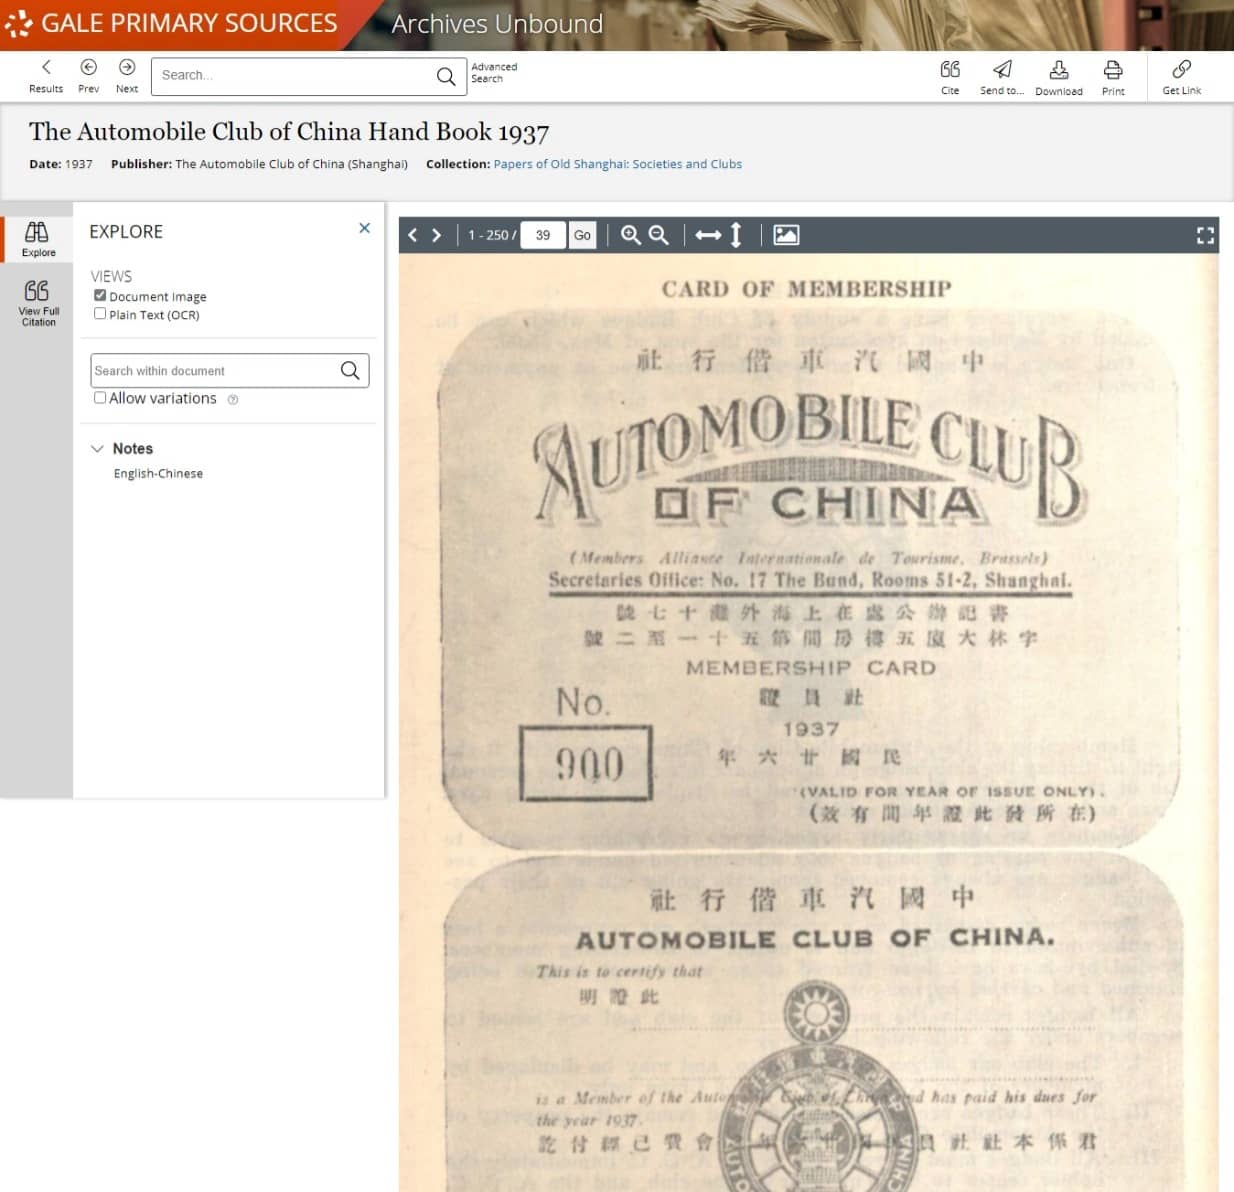Go to previous page in viewer

click(413, 235)
